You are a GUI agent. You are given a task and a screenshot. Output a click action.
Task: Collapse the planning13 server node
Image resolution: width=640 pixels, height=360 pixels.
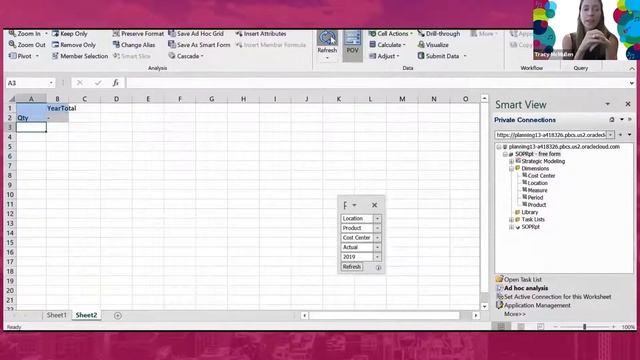(x=498, y=147)
